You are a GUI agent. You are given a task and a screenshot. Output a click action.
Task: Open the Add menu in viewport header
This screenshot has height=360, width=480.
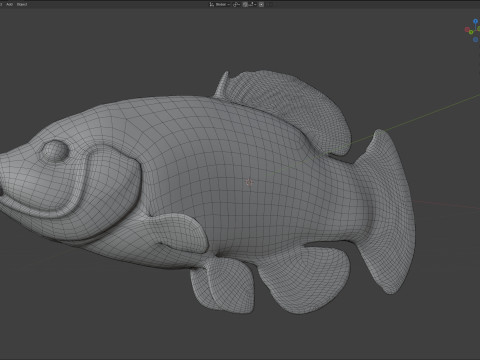click(9, 4)
